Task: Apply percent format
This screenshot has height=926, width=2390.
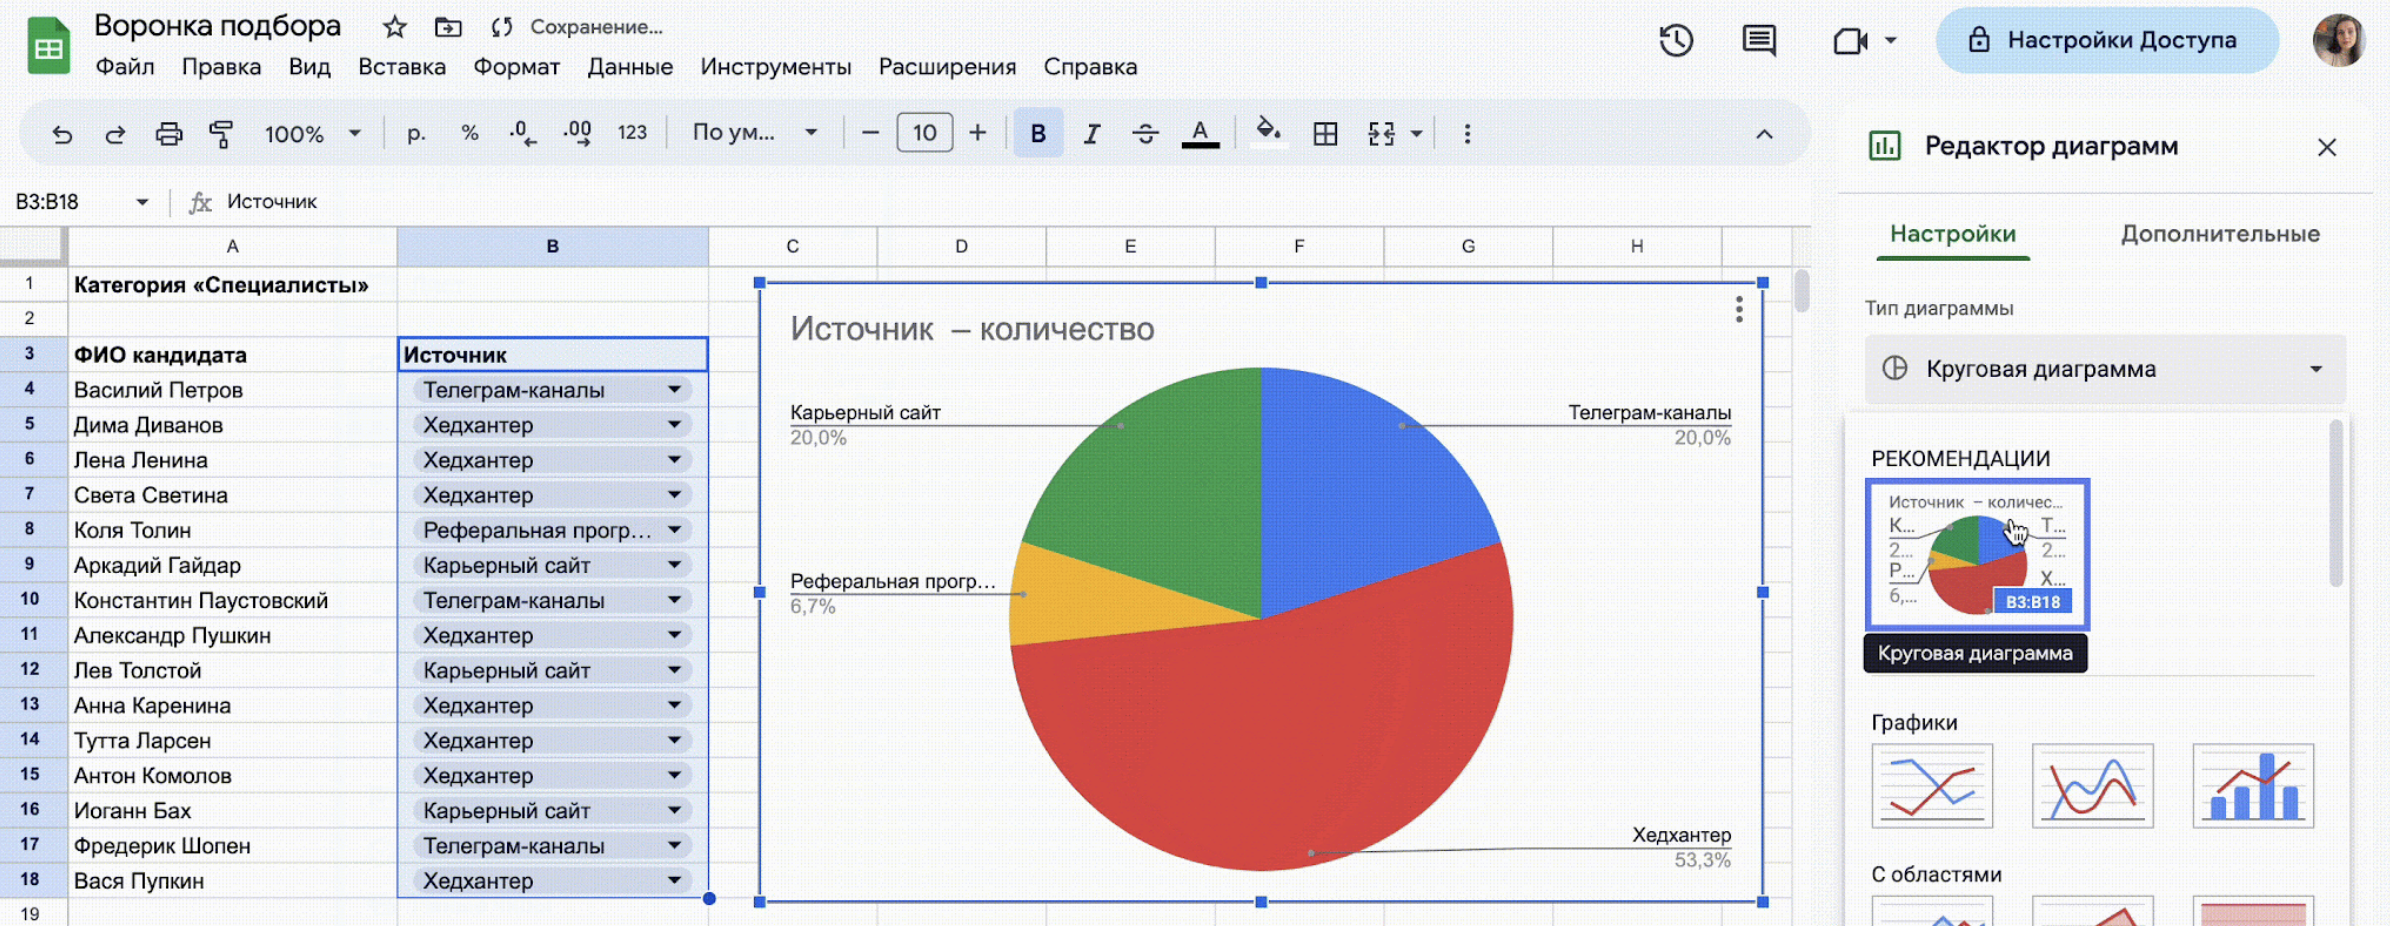Action: [470, 133]
